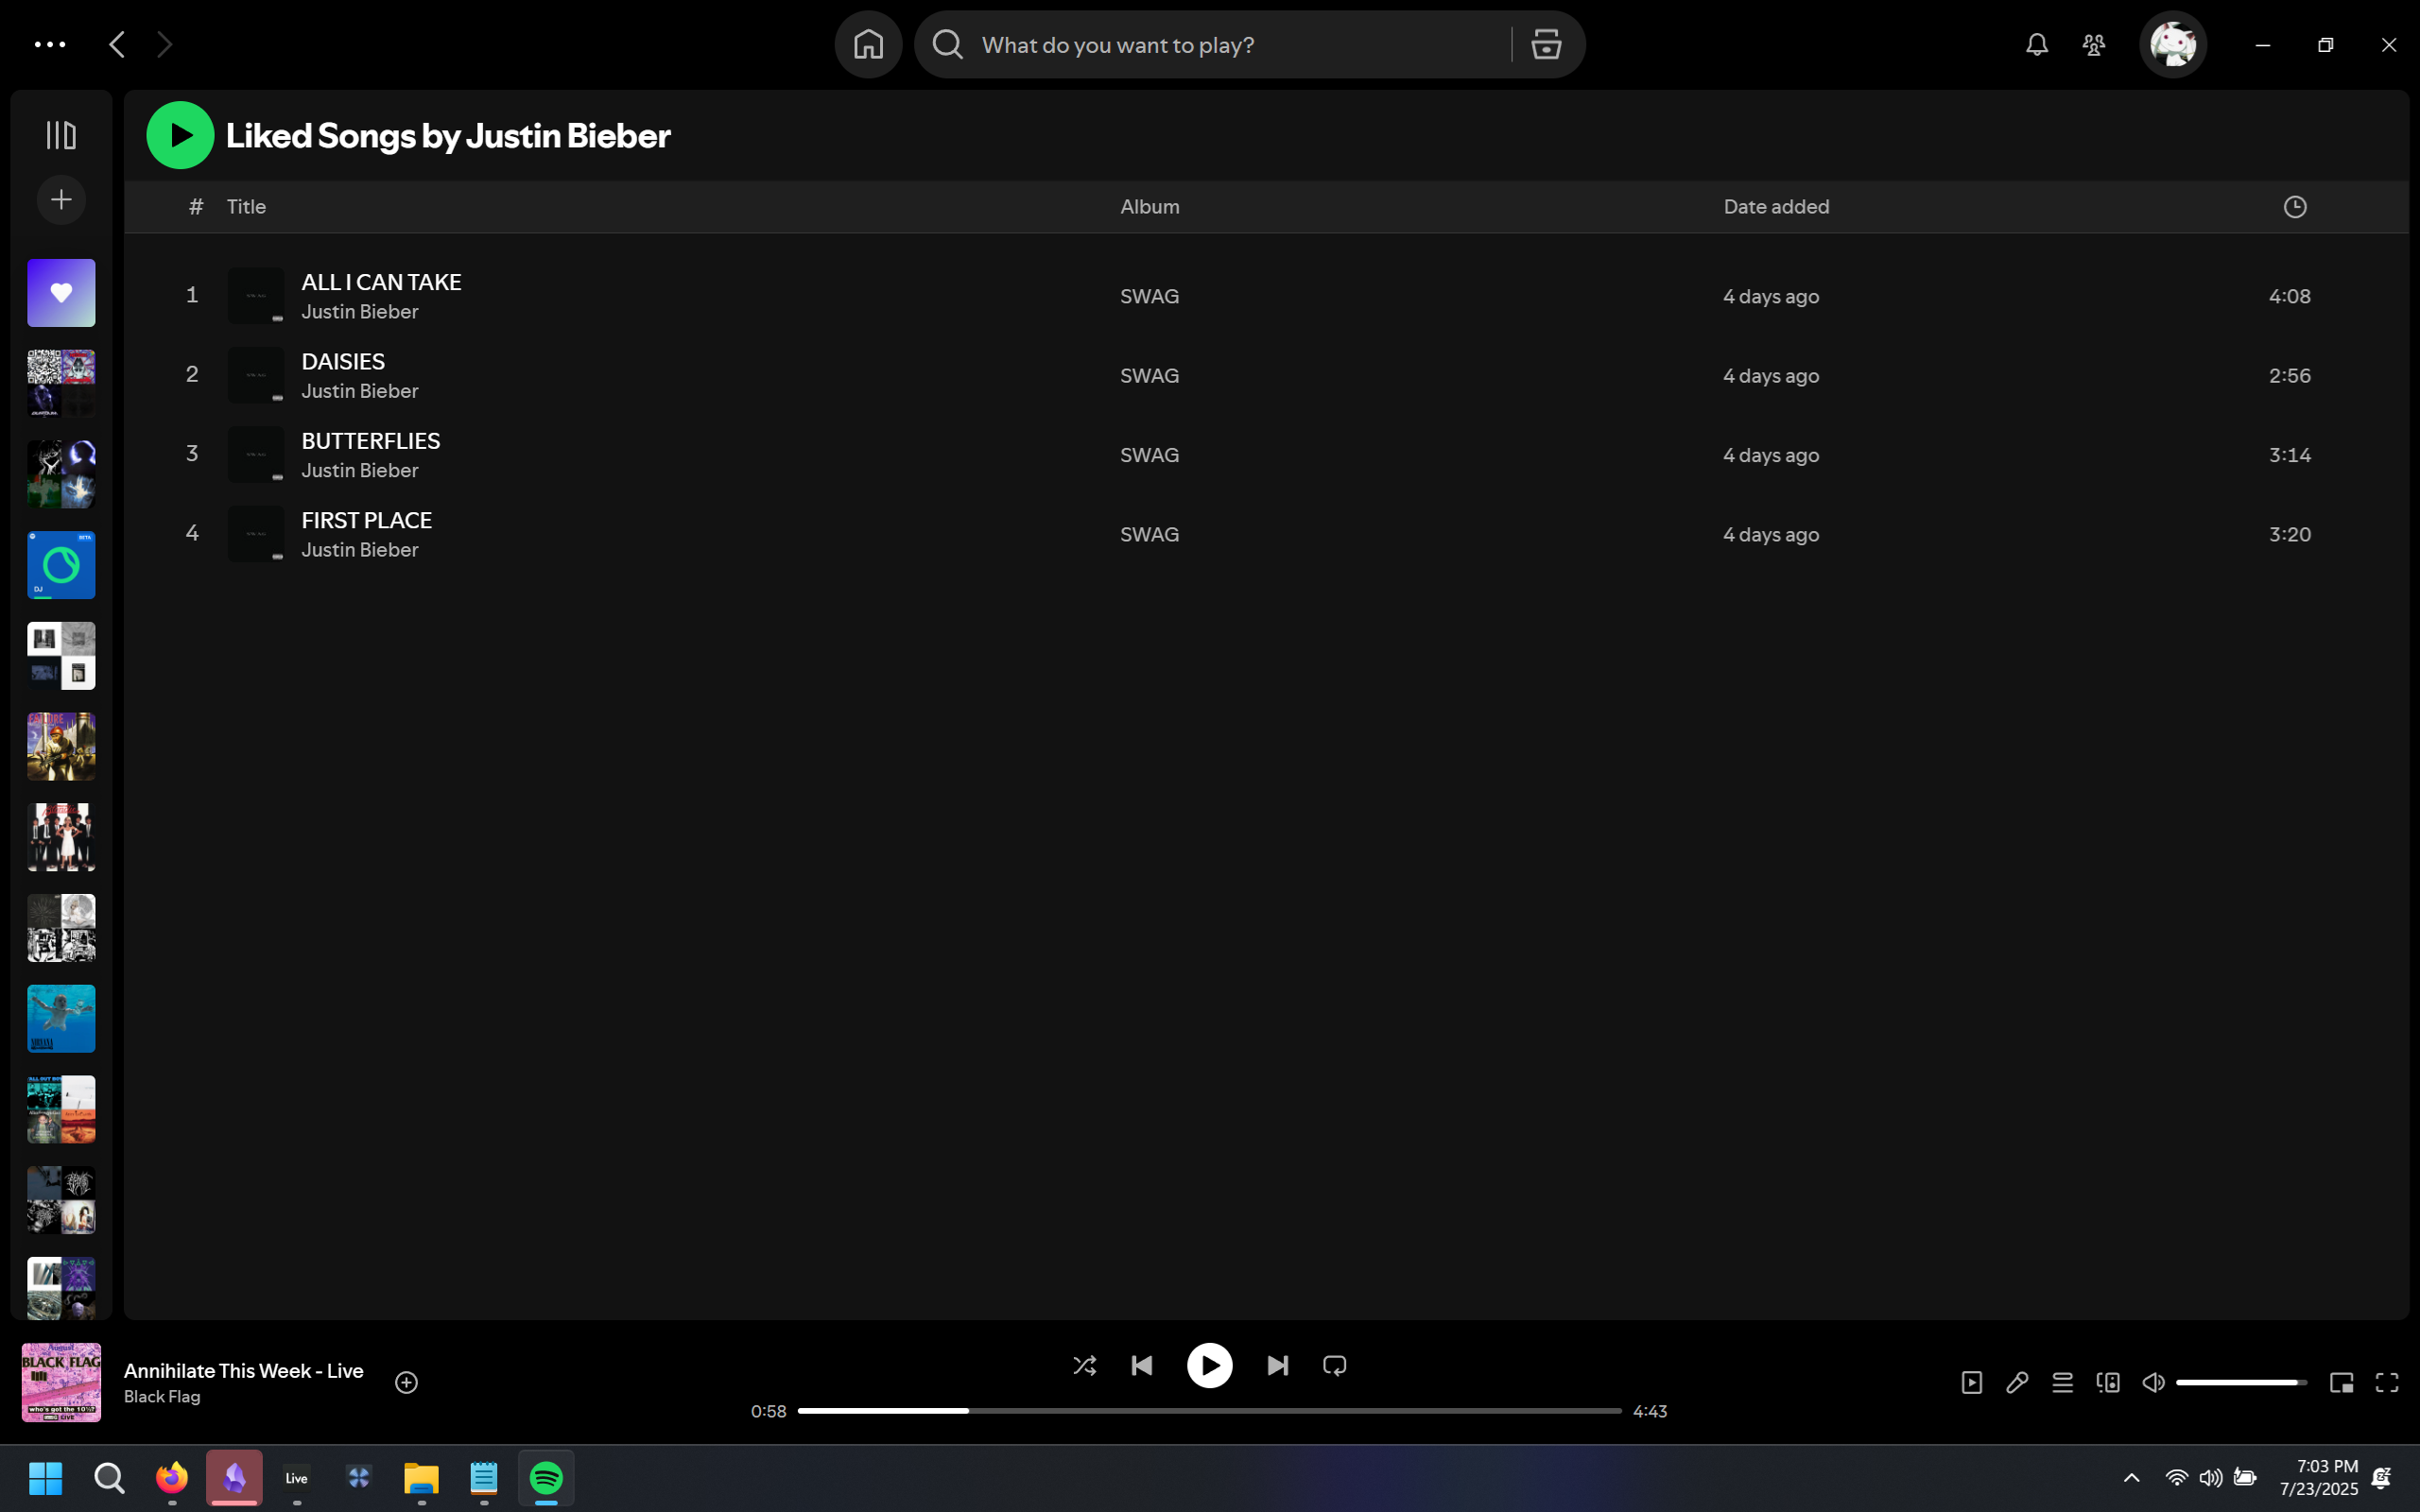Open the play queue
The height and width of the screenshot is (1512, 2420).
coord(2062,1382)
